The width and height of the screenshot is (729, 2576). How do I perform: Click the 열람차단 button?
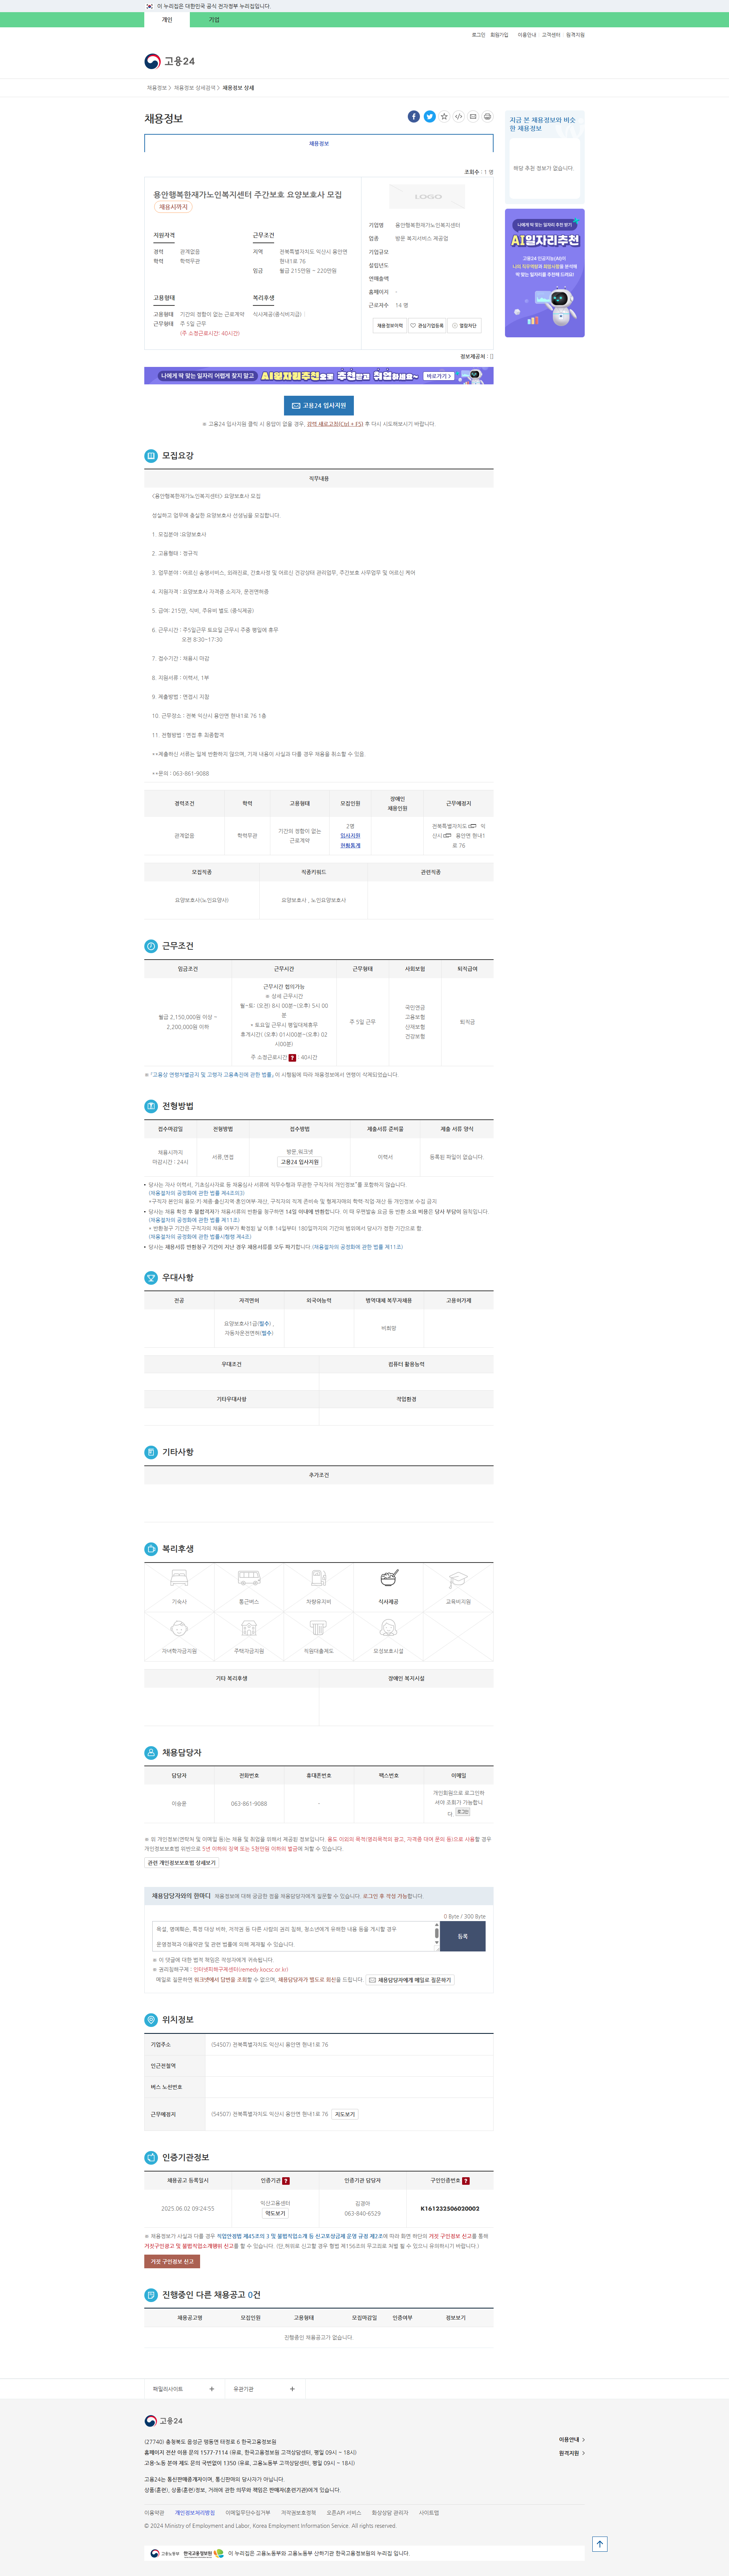pos(464,325)
